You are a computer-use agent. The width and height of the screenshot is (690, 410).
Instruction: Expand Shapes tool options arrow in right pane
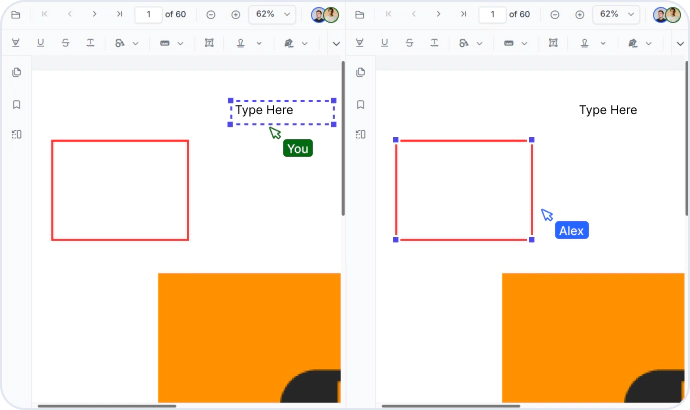(480, 43)
